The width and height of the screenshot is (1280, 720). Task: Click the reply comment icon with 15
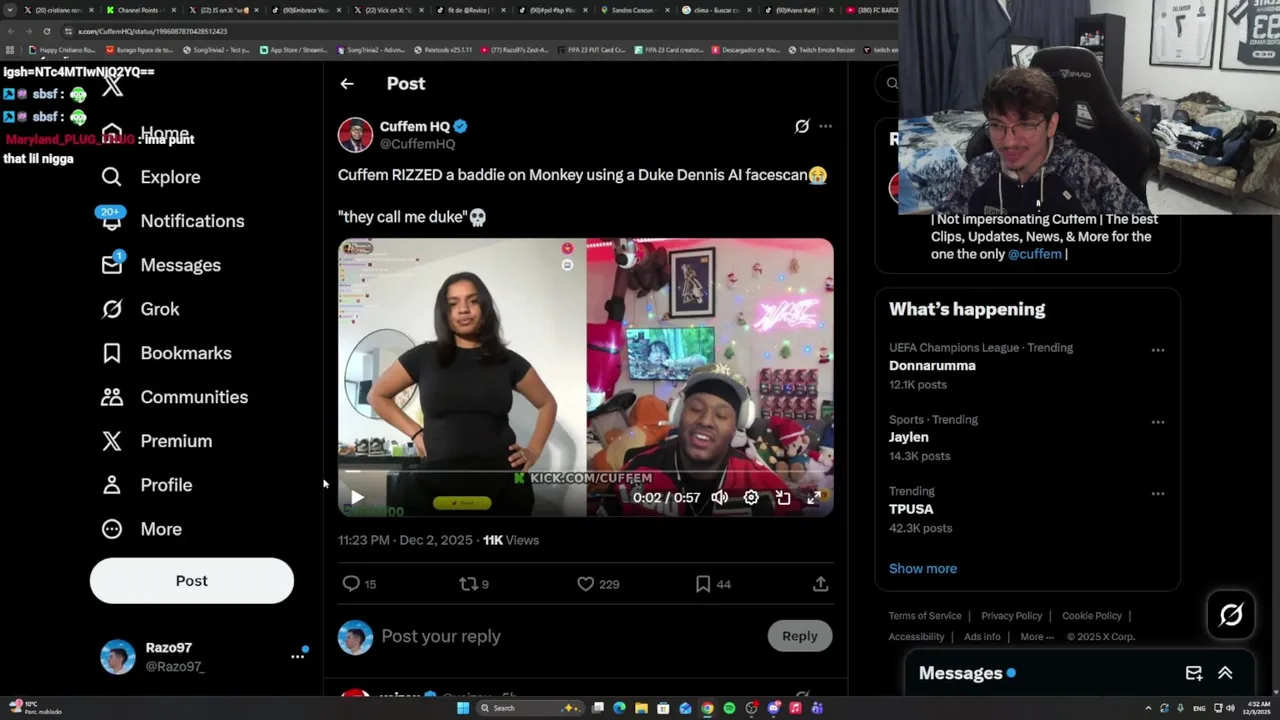(359, 584)
